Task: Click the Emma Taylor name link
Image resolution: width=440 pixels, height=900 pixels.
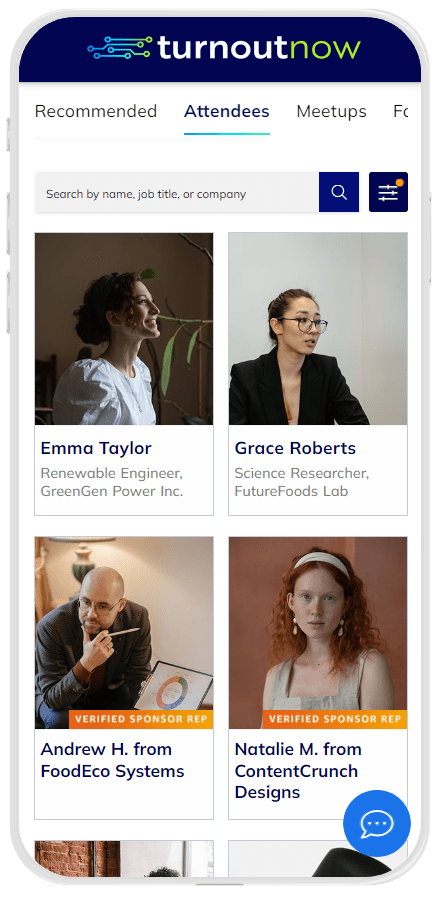Action: coord(96,448)
